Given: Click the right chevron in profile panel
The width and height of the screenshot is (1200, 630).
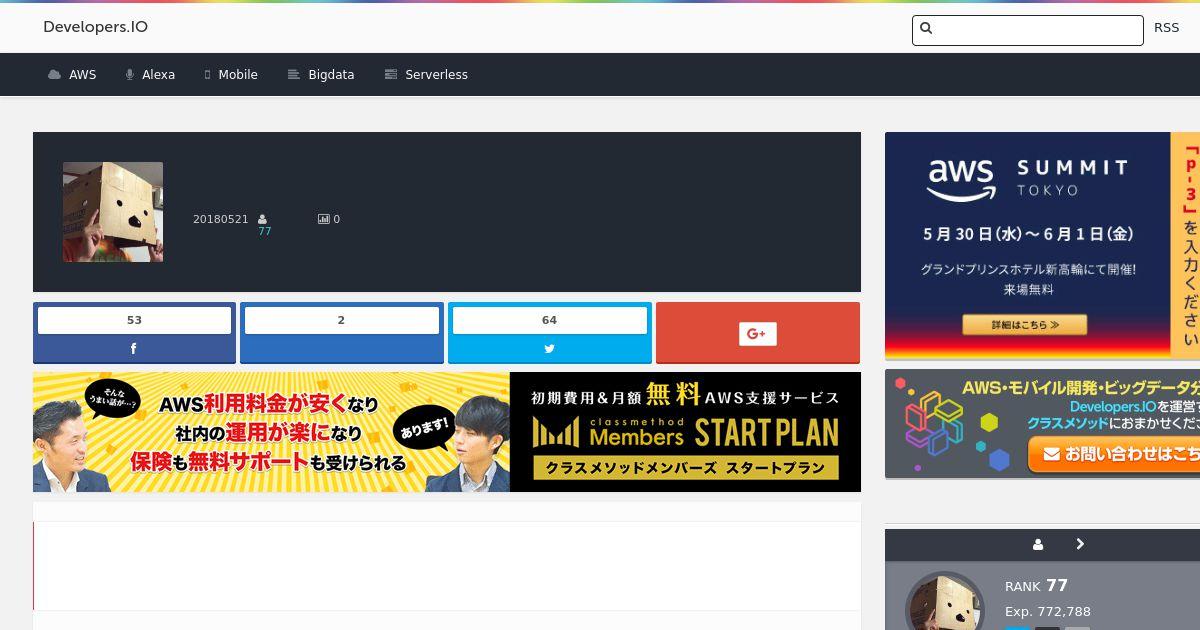Looking at the screenshot, I should (1080, 544).
